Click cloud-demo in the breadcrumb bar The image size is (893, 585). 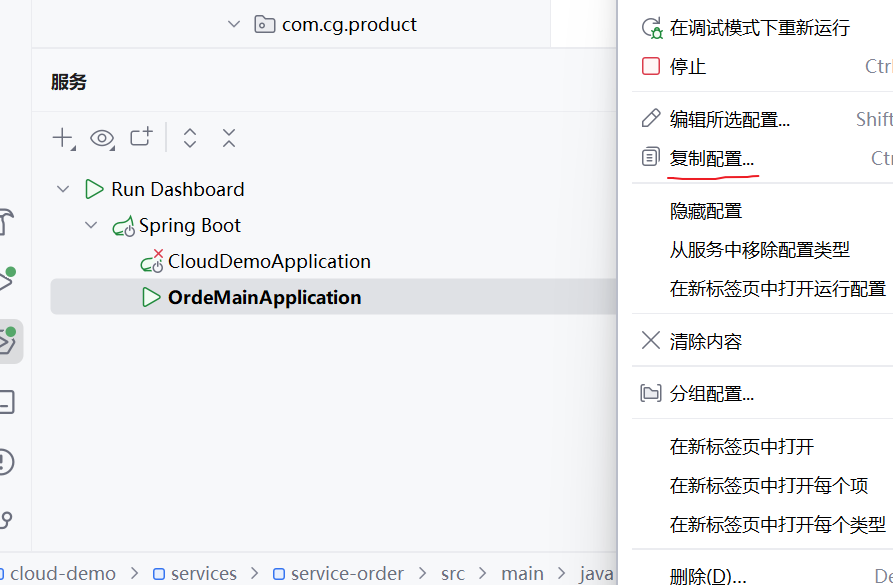[x=63, y=573]
